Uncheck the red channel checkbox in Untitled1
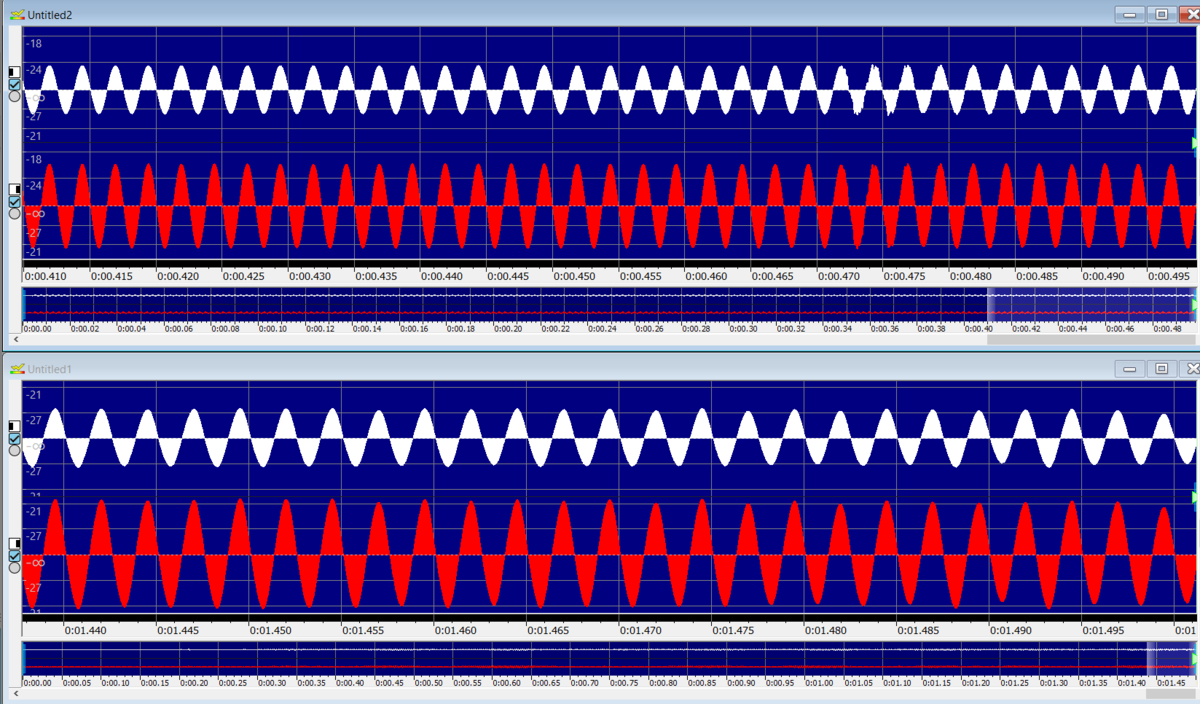The image size is (1200, 704). (14, 556)
